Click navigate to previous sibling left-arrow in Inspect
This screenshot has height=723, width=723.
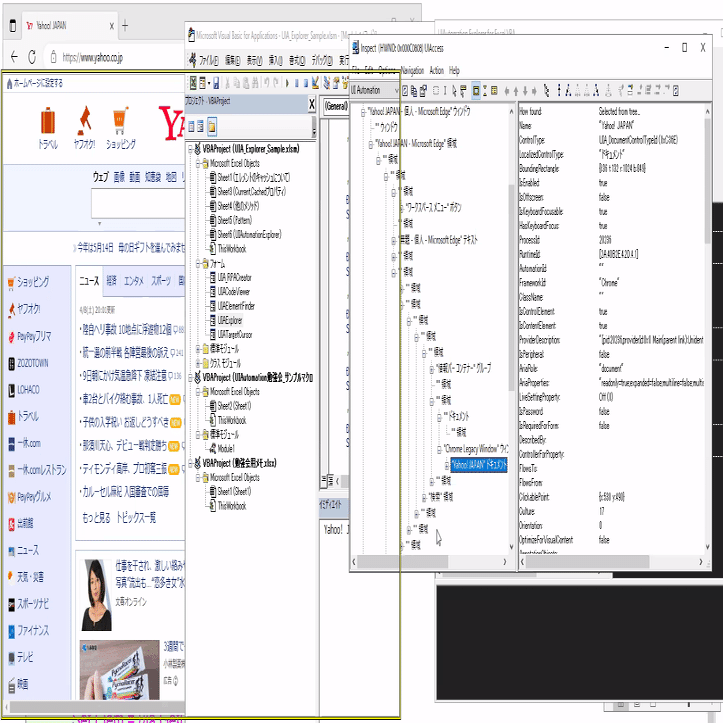(x=507, y=91)
